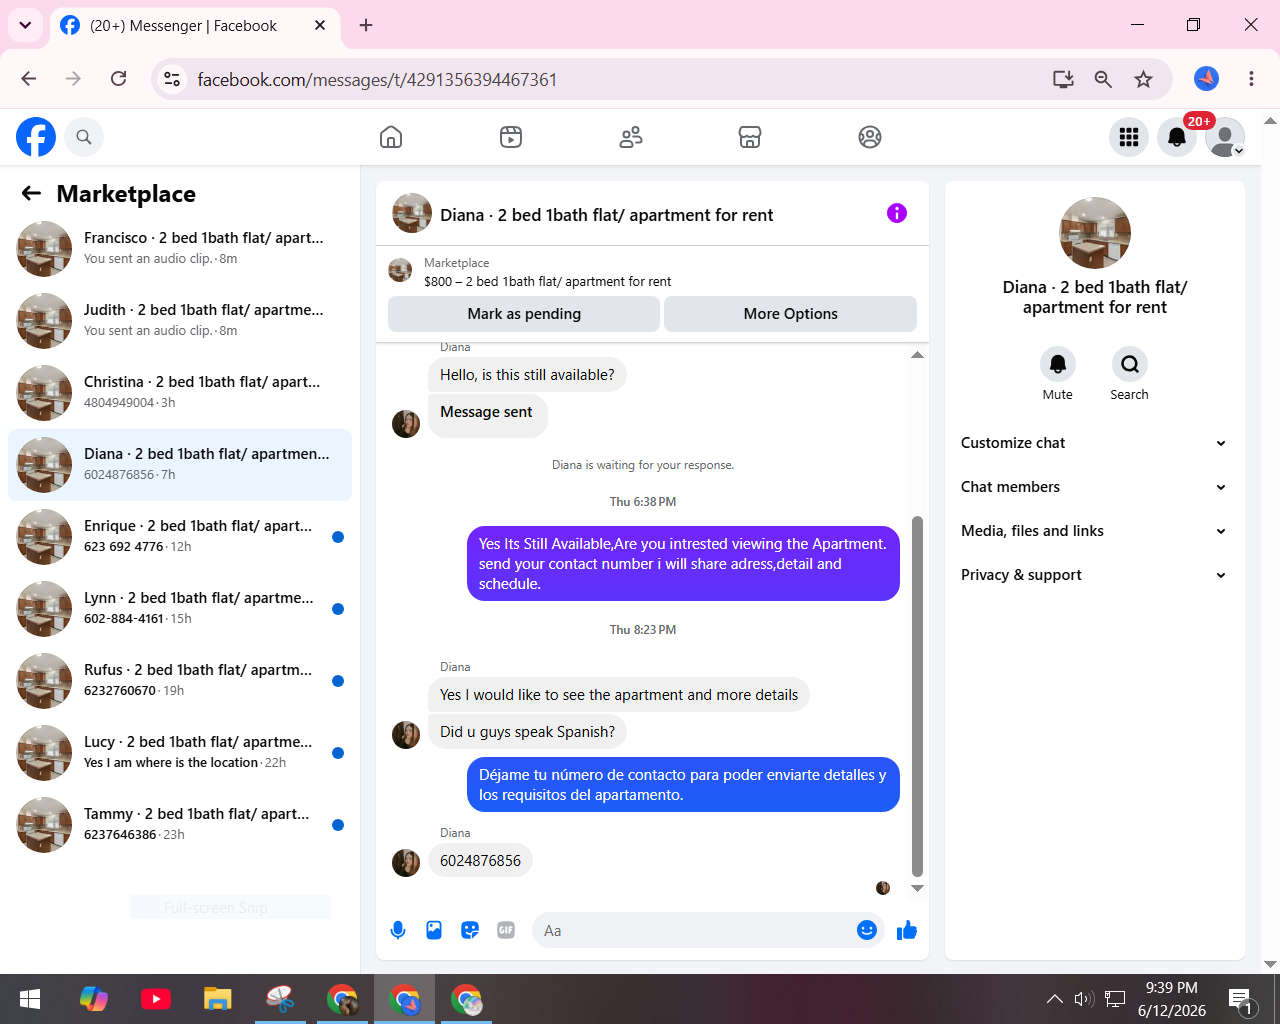Click Diana's listing photo in the right panel
This screenshot has width=1280, height=1024.
point(1095,233)
